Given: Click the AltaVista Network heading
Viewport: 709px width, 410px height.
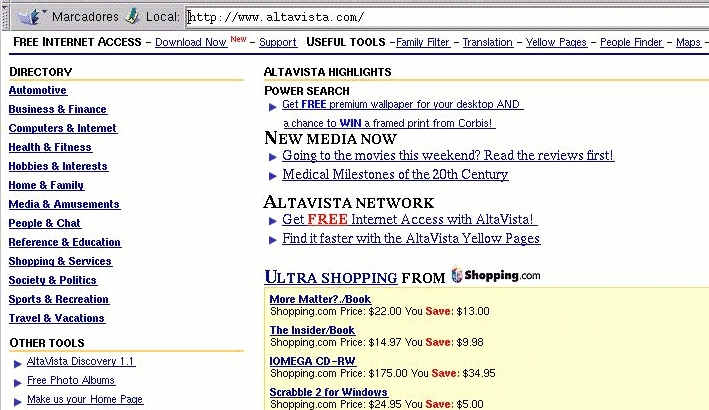Looking at the screenshot, I should tap(349, 202).
